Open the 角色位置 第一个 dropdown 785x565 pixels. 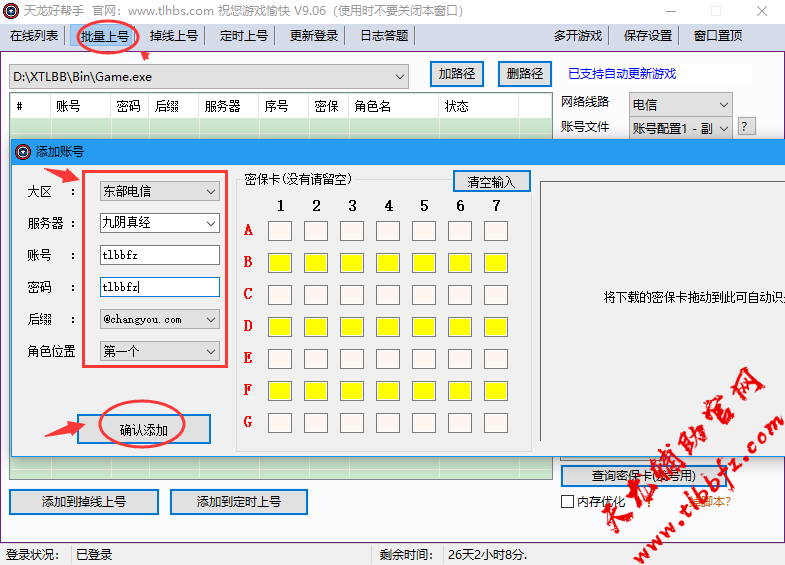pos(160,351)
